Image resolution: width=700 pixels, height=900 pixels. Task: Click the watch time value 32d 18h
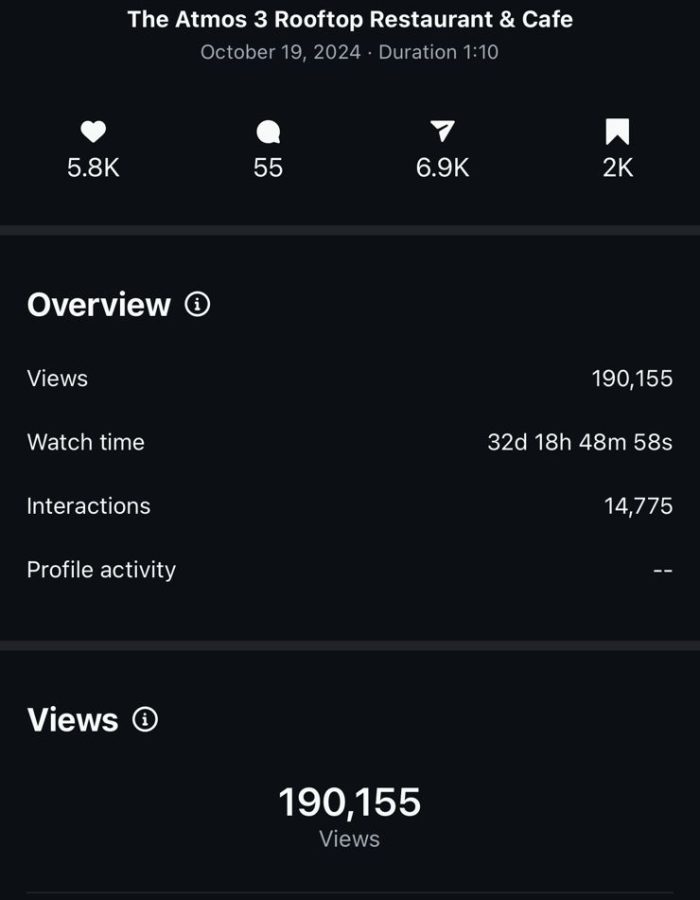tap(579, 442)
